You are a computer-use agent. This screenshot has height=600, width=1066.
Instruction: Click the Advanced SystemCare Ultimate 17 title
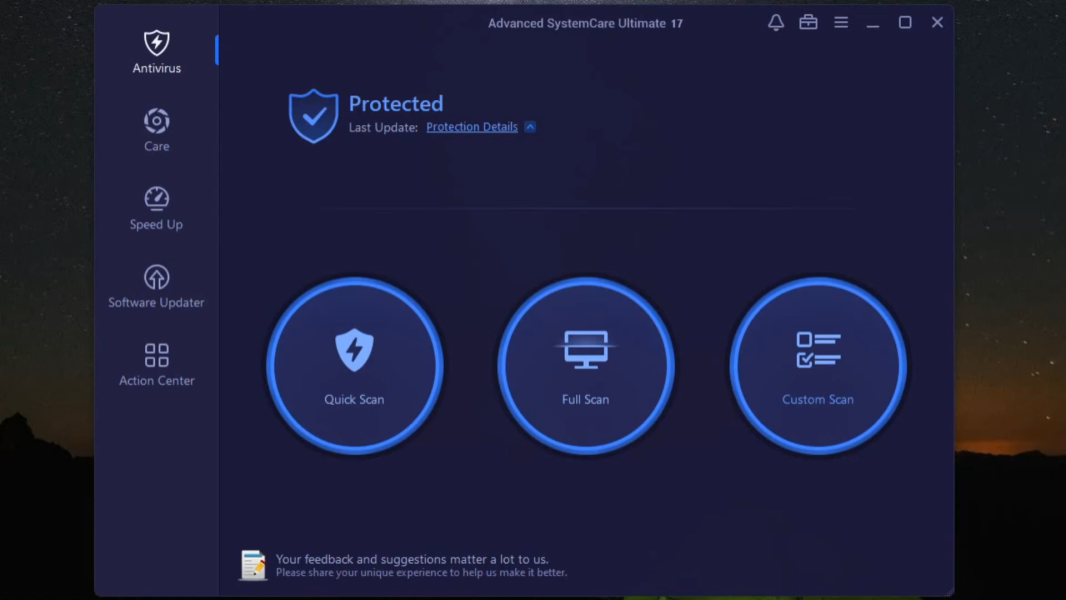pyautogui.click(x=585, y=23)
